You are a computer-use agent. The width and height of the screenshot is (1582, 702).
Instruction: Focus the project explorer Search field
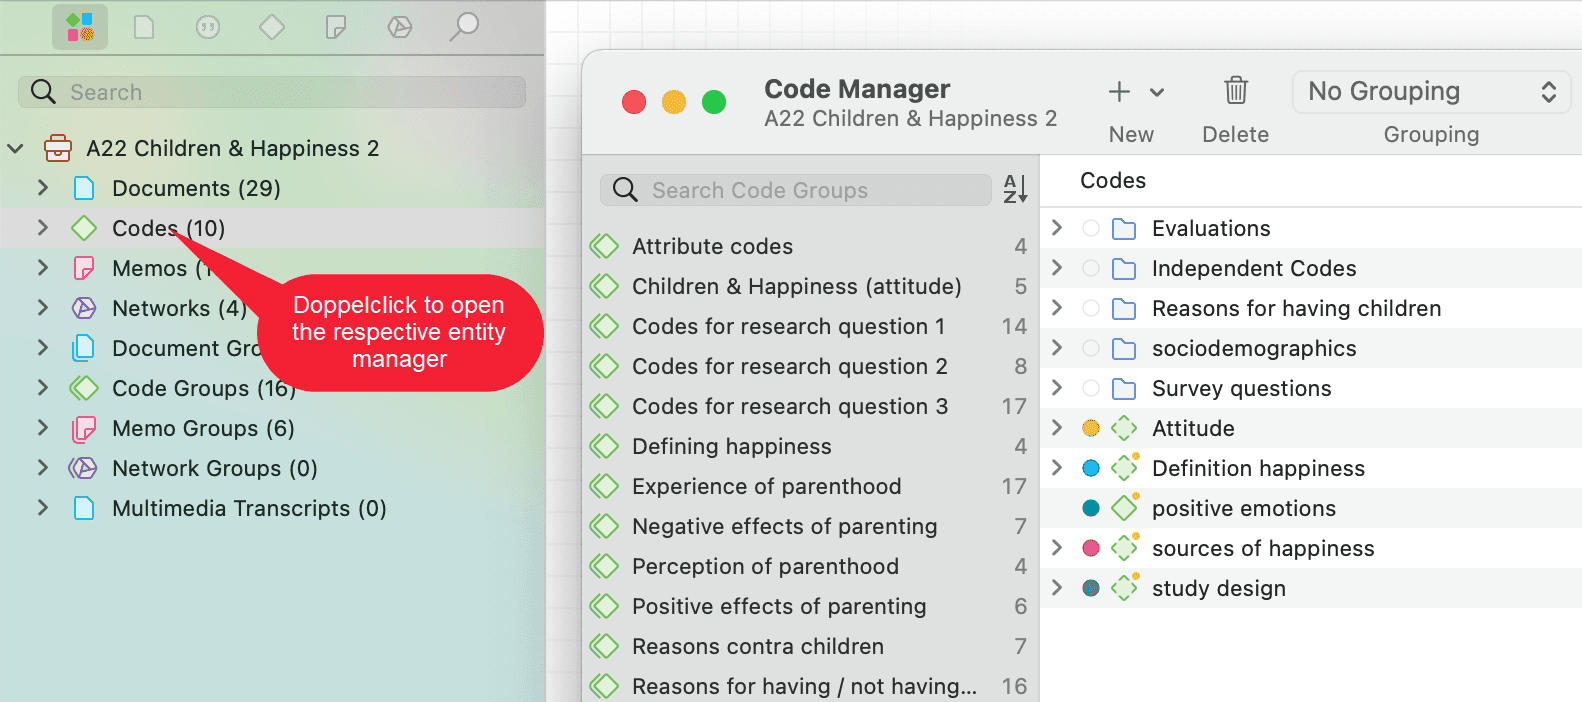[x=272, y=92]
